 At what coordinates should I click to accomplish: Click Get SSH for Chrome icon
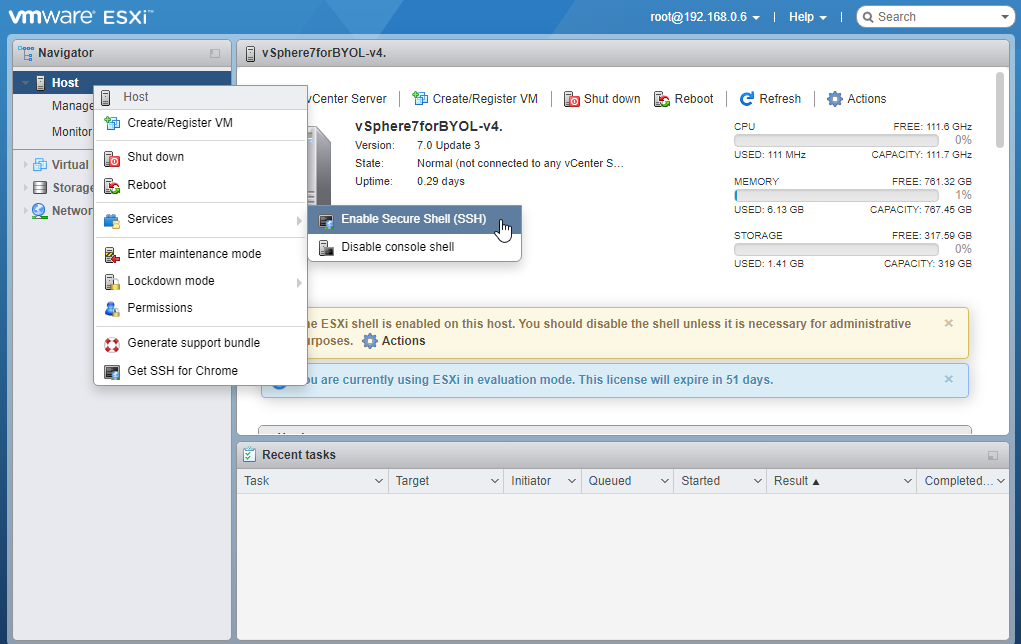(x=112, y=371)
